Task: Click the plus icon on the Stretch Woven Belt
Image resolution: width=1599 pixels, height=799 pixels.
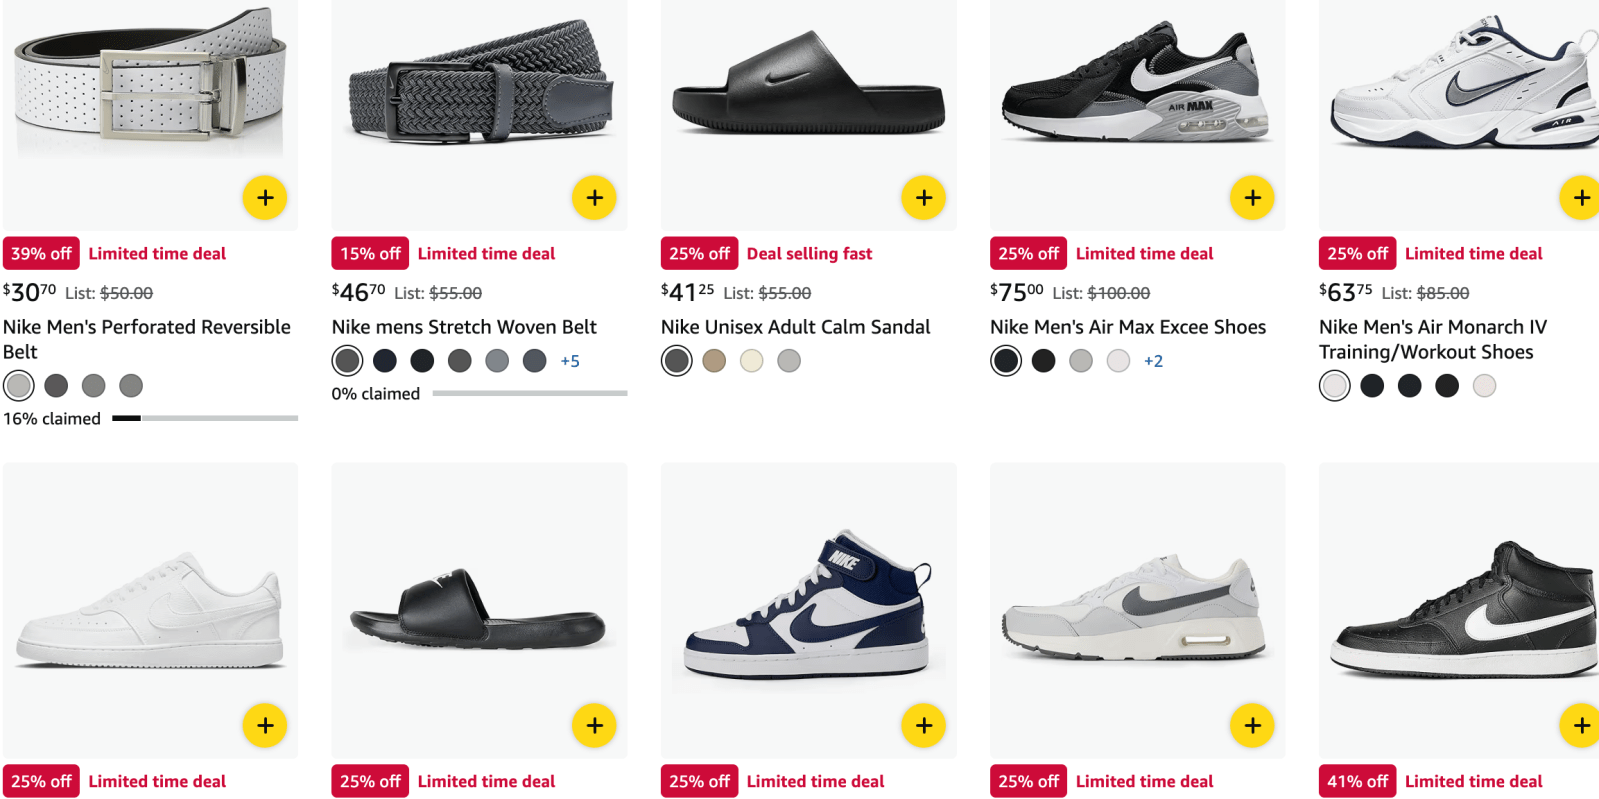Action: pyautogui.click(x=593, y=197)
